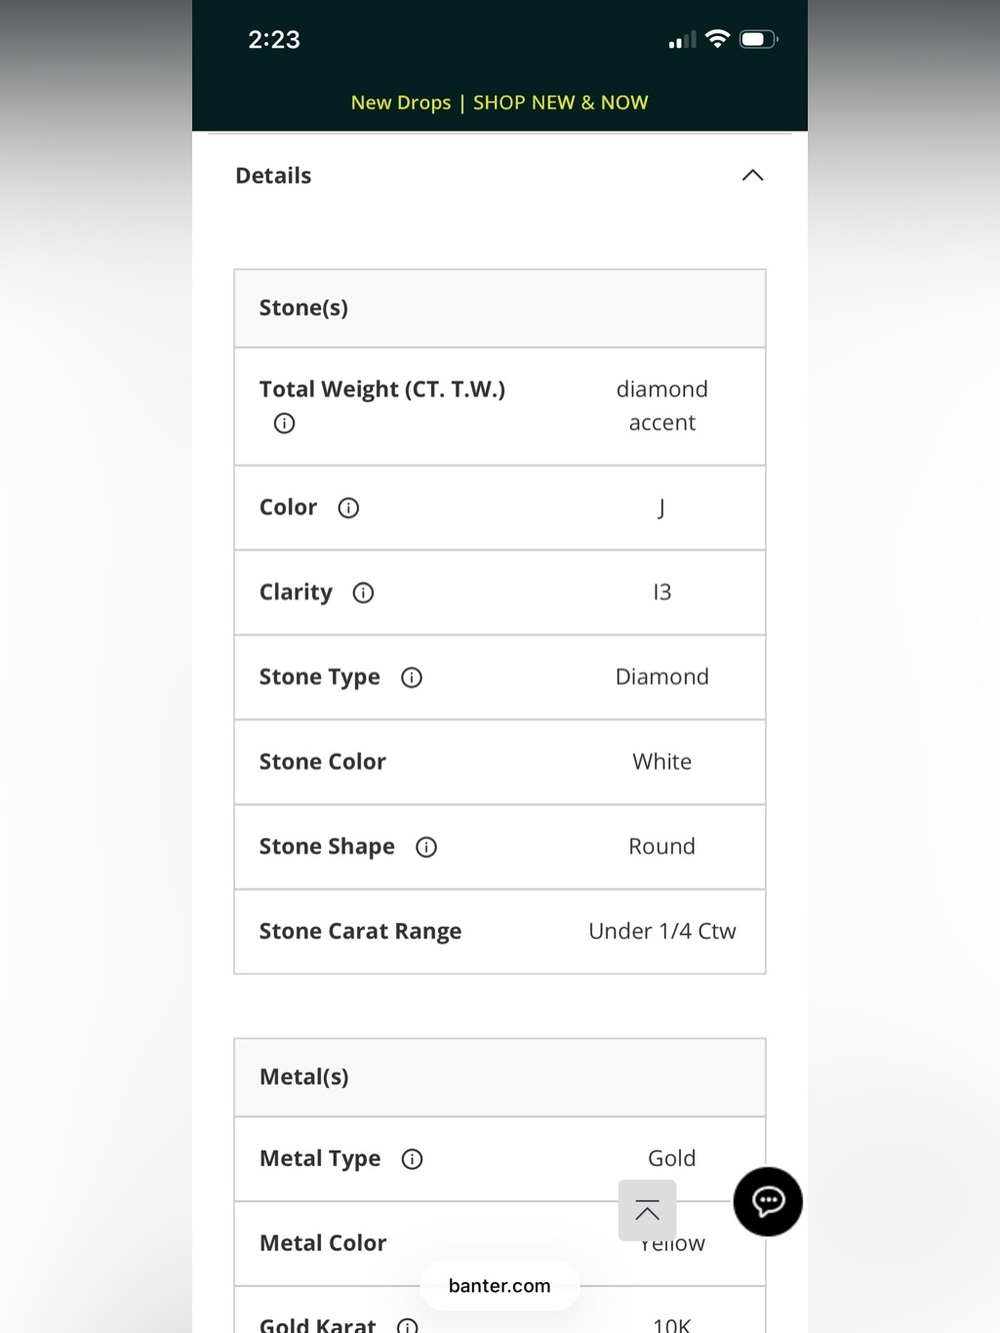Tap the Details heading

coord(273,176)
